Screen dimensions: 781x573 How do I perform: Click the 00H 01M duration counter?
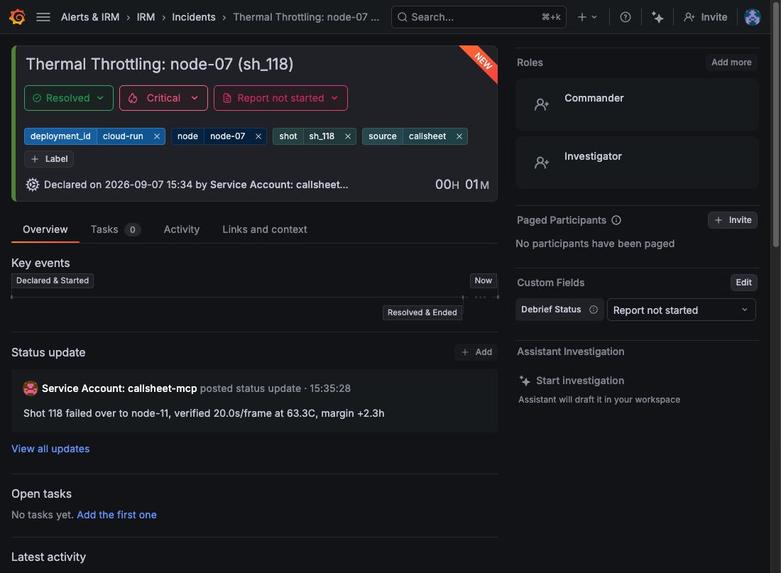(462, 184)
